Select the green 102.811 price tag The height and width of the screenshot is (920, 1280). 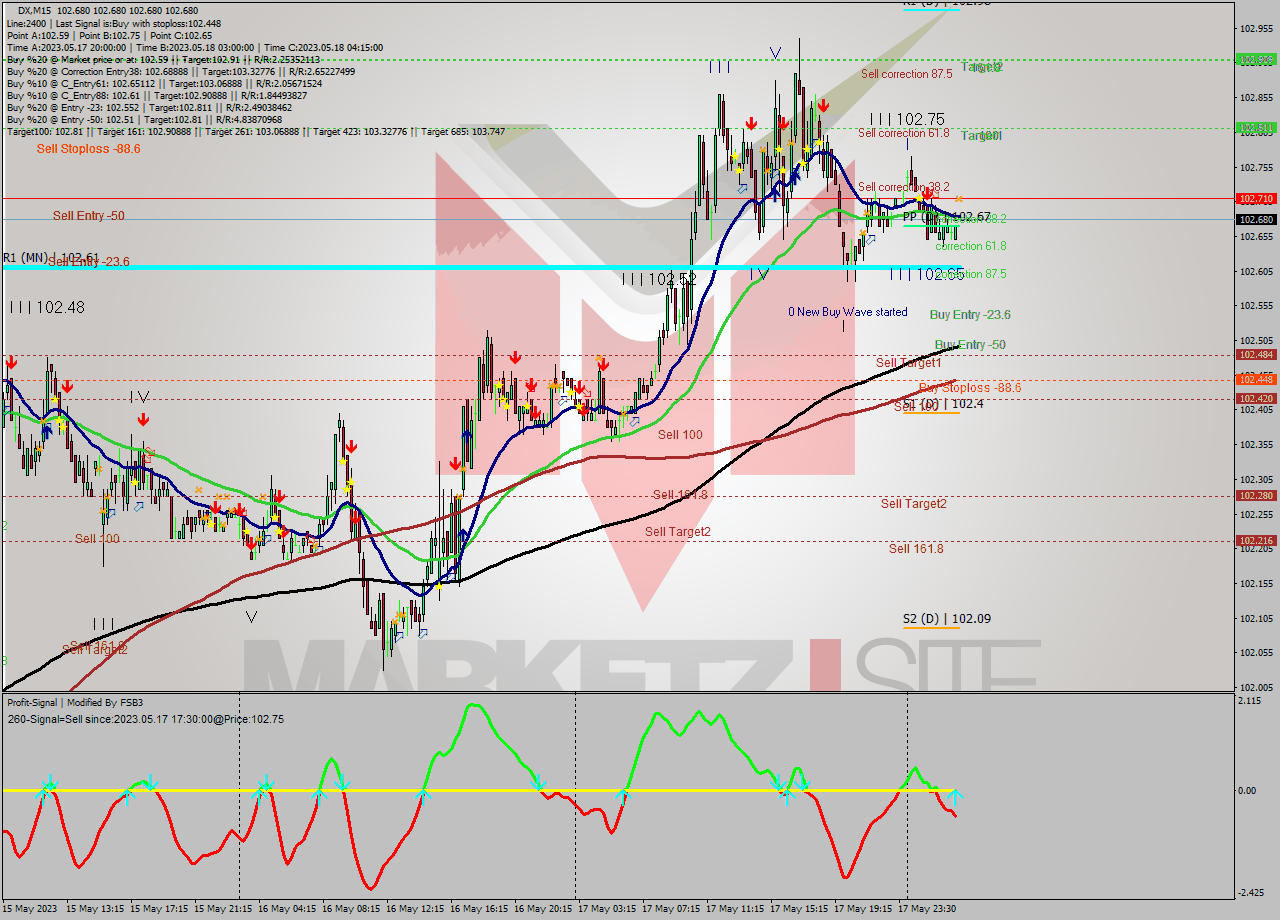click(x=1256, y=127)
